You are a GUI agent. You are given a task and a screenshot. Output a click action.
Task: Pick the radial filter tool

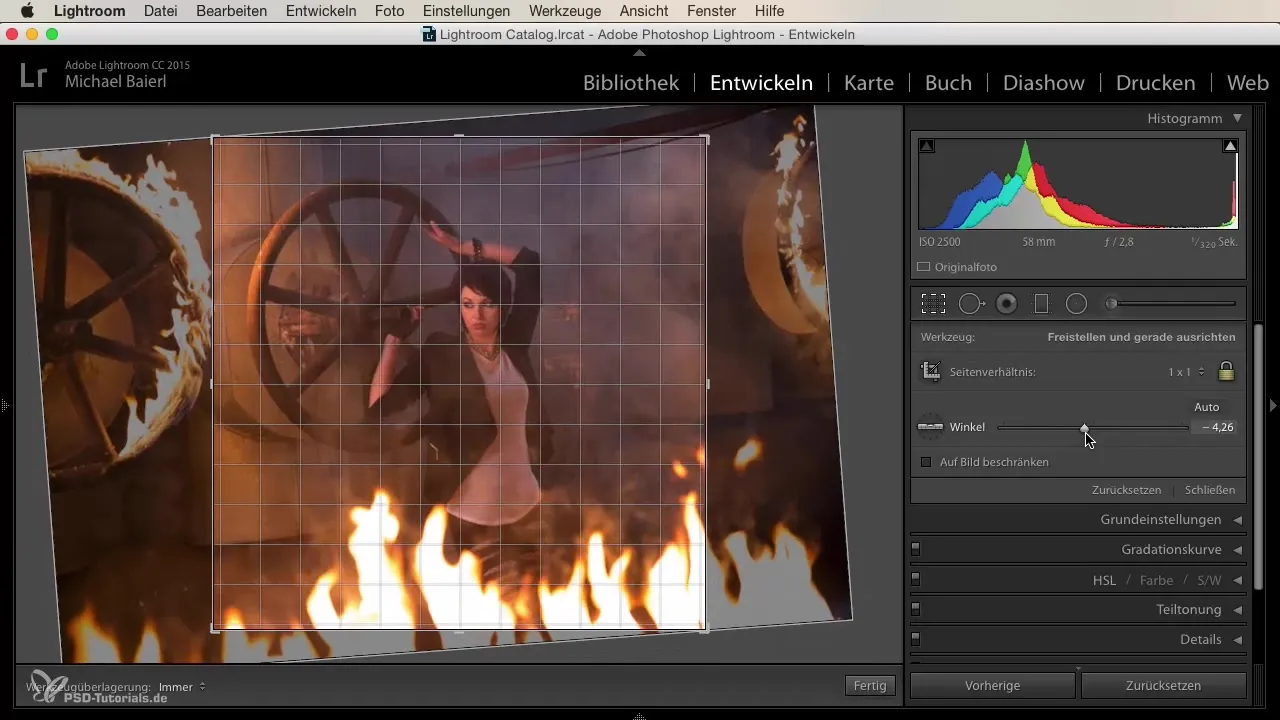tap(1076, 304)
